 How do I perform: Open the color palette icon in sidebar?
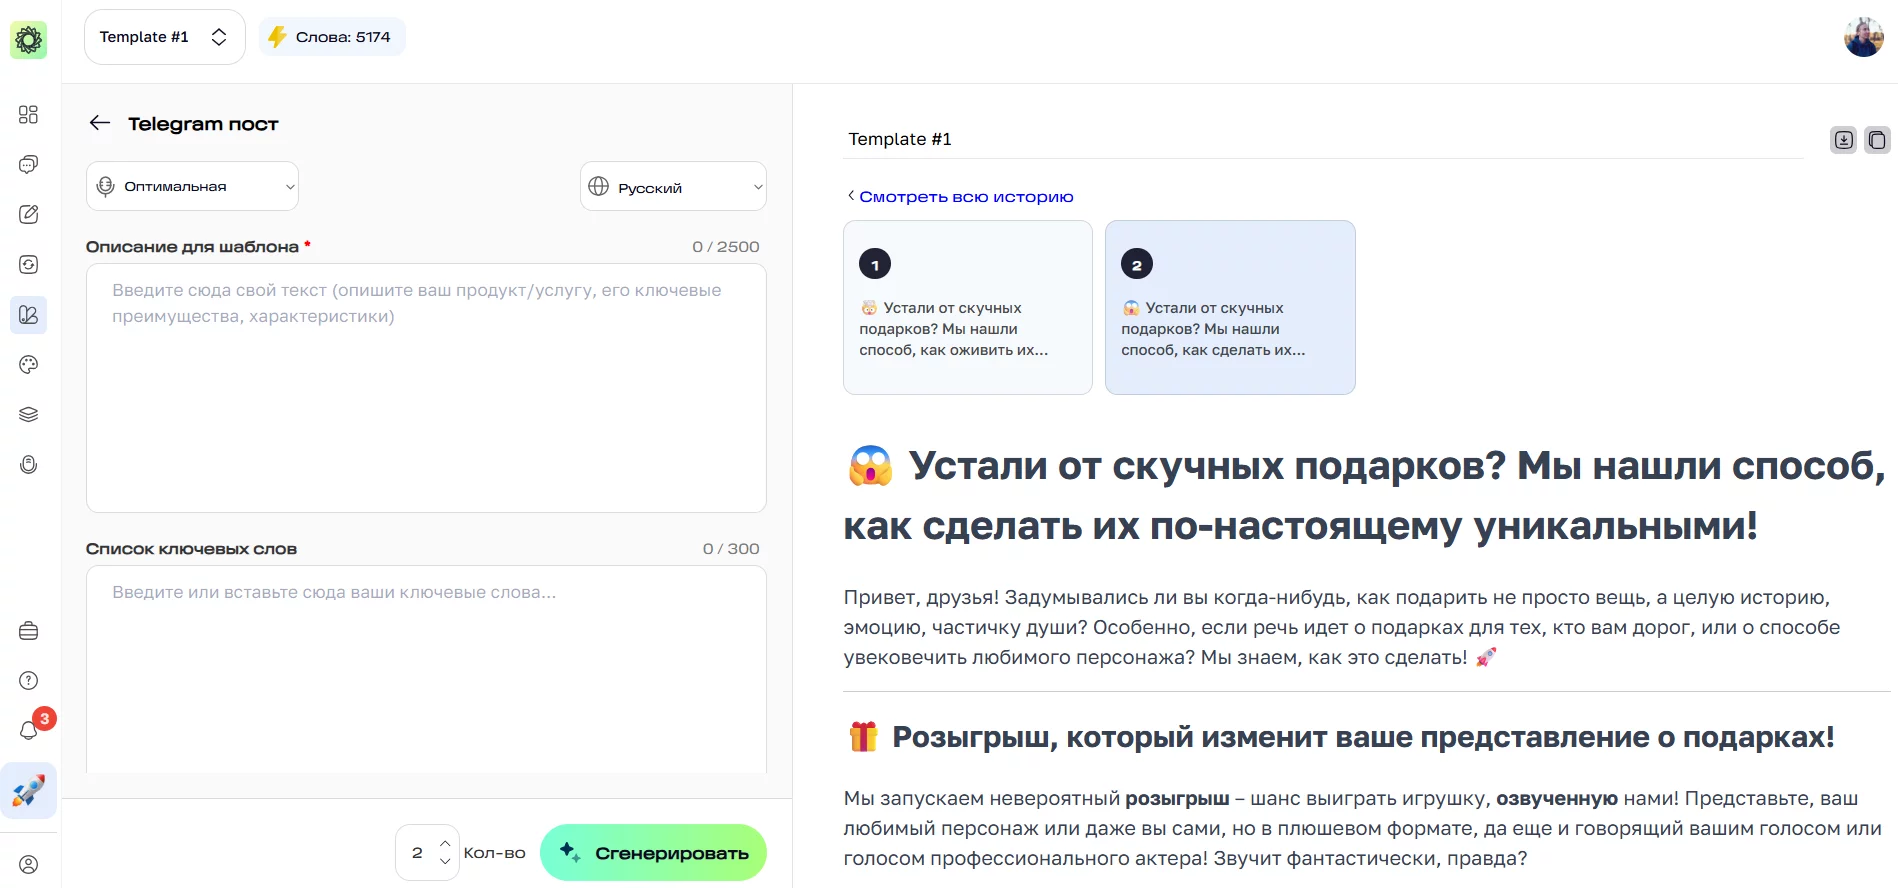tap(28, 365)
